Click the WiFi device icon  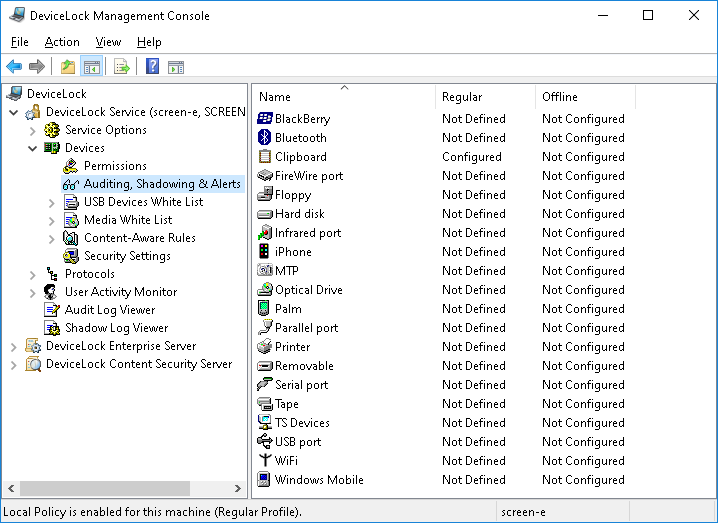(x=265, y=461)
